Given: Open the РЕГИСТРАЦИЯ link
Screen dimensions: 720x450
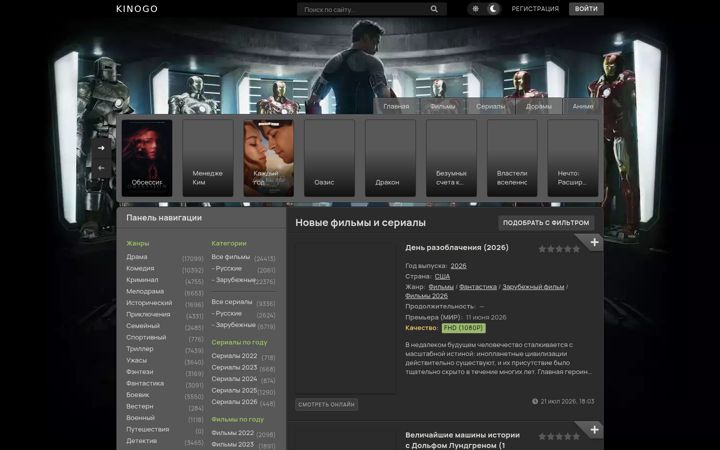Looking at the screenshot, I should (x=535, y=9).
